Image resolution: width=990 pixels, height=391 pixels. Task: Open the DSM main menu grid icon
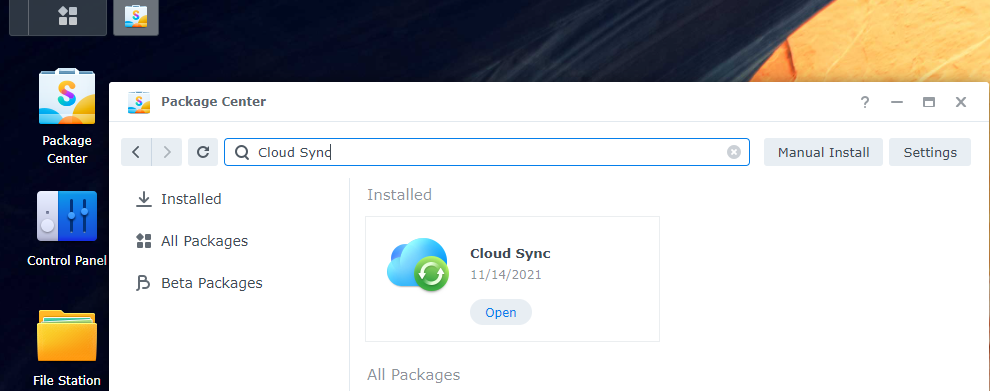tap(68, 16)
